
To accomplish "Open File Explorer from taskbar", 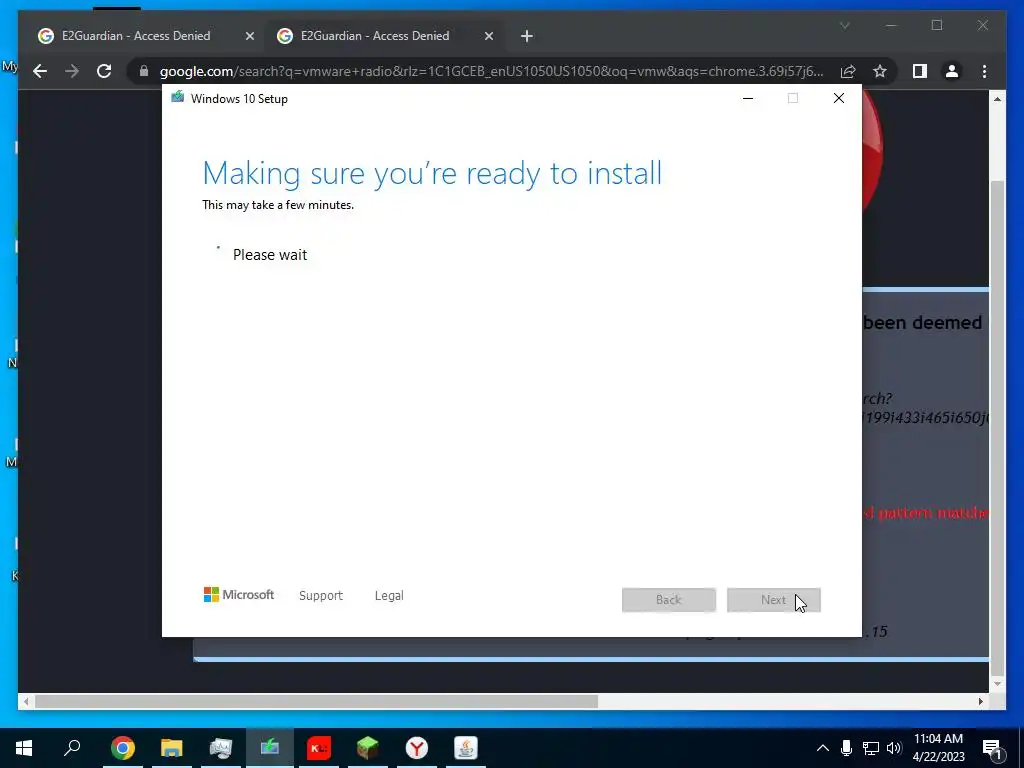I will click(x=172, y=748).
